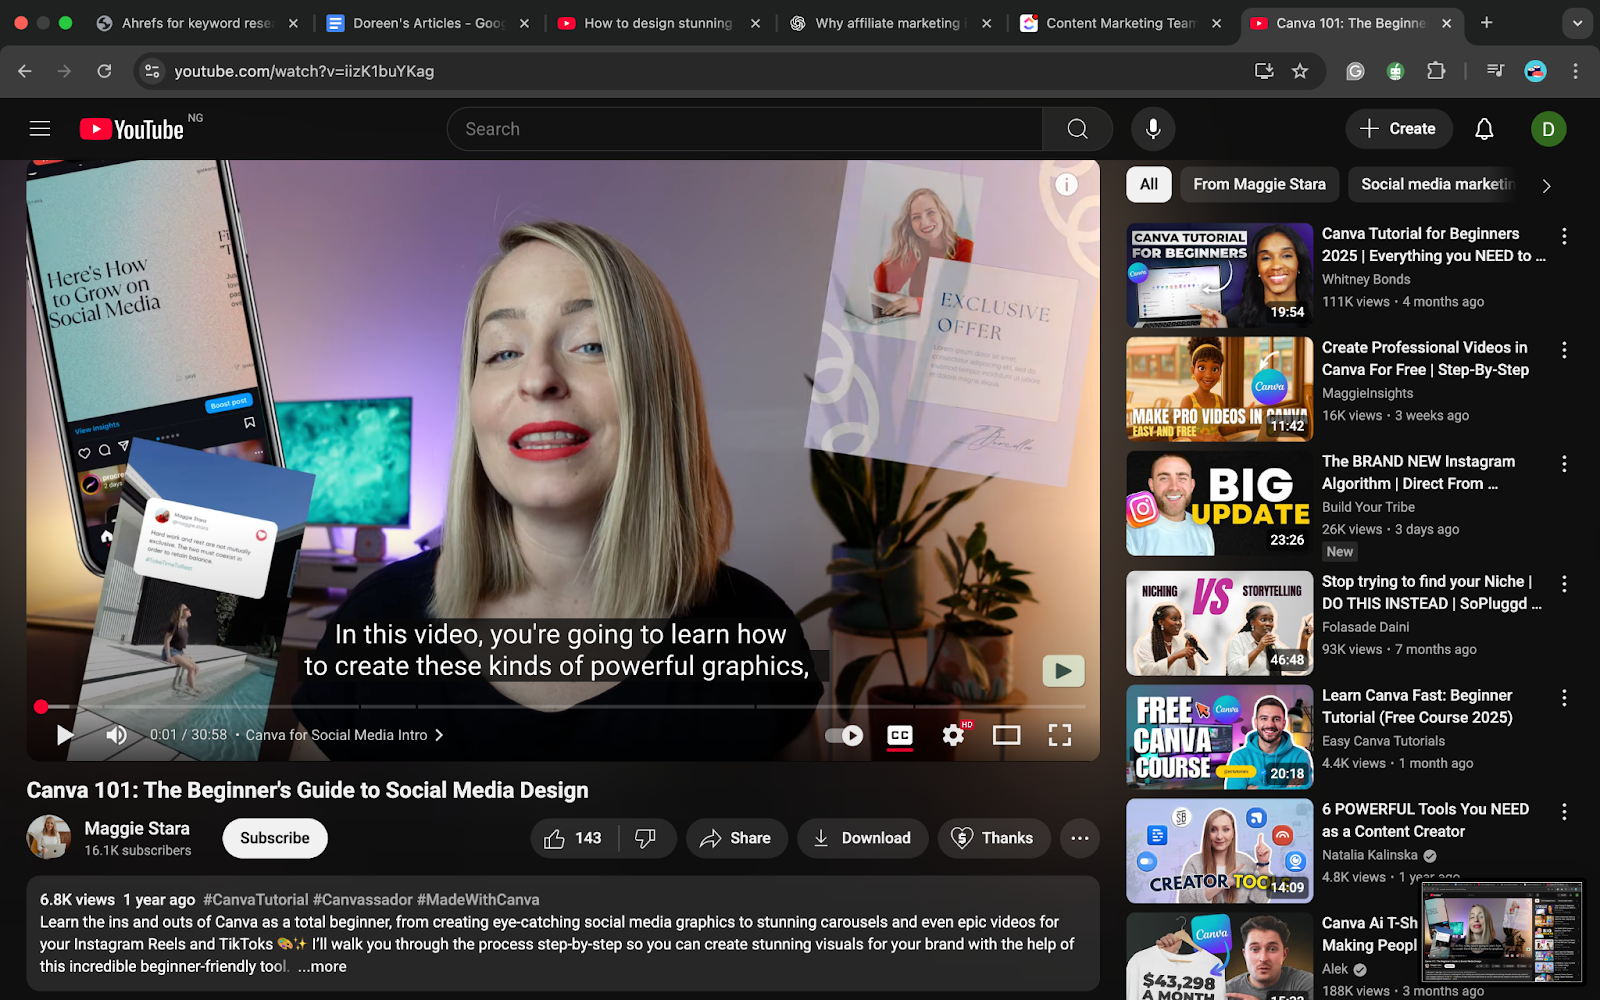Like the video with thumbs up
The width and height of the screenshot is (1600, 1000).
573,838
